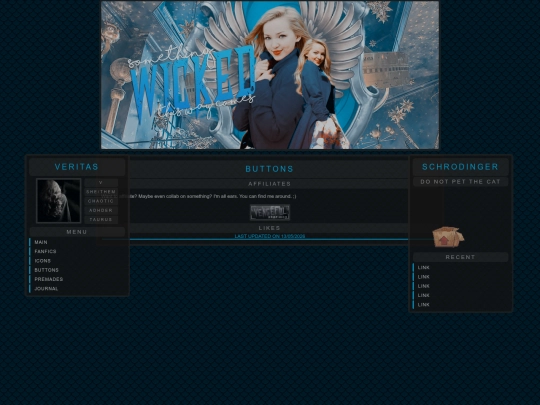The image size is (540, 405).
Task: Click the 'DO NOT PET THE CAT' heading
Action: pos(460,182)
